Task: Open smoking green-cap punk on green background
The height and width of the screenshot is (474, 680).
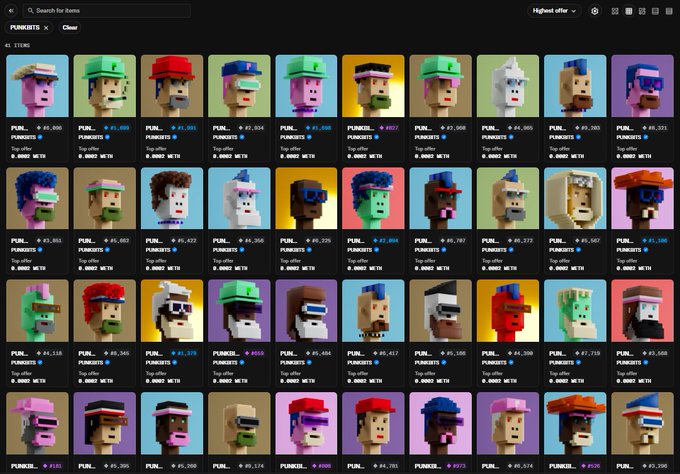Action: 105,86
